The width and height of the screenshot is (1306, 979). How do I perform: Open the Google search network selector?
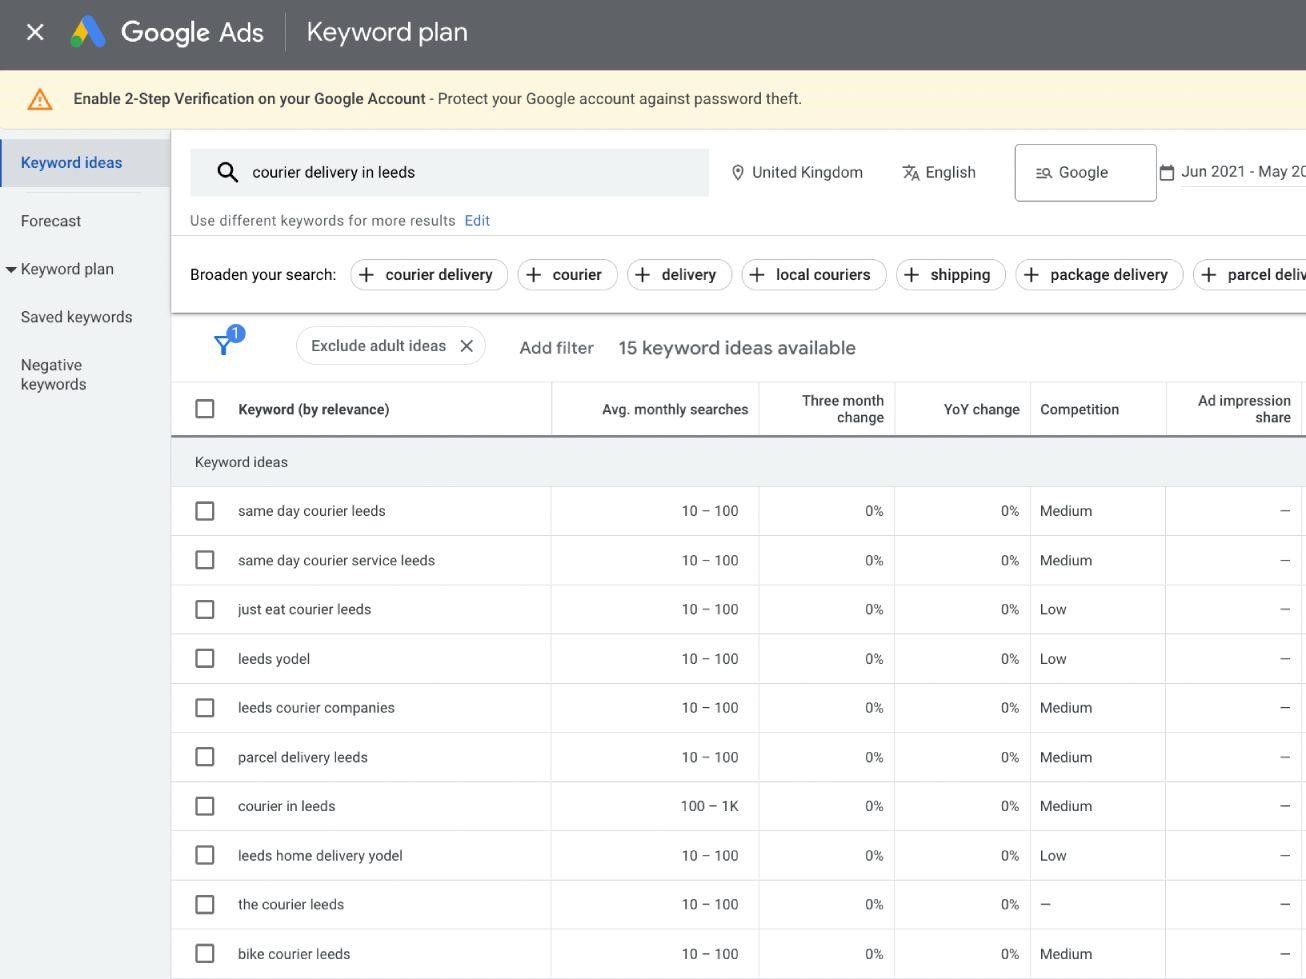coord(1085,173)
